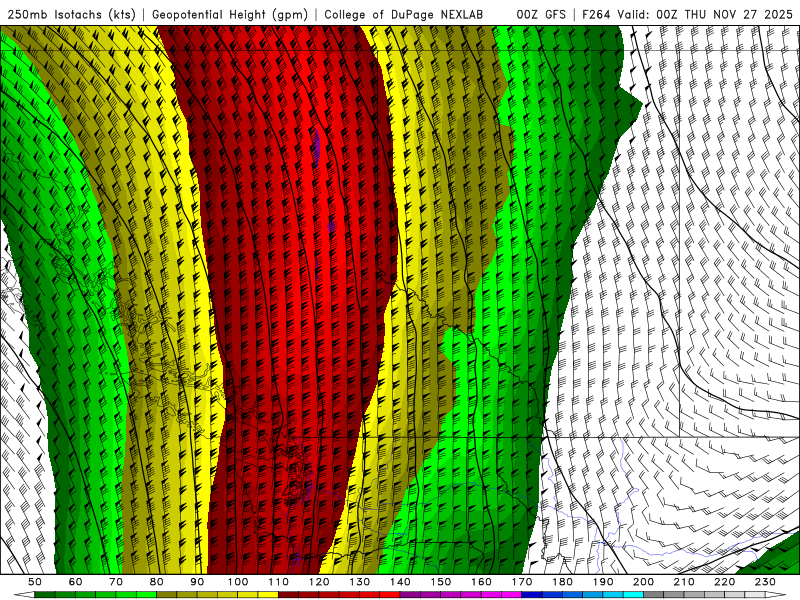The image size is (800, 600).
Task: Click the legend value "60"
Action: tap(76, 582)
